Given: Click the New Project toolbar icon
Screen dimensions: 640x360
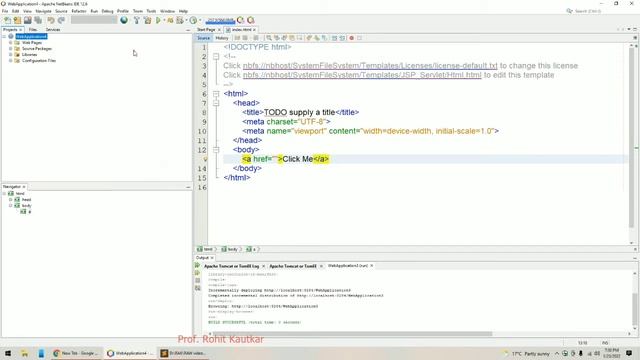Looking at the screenshot, I should click(x=17, y=20).
